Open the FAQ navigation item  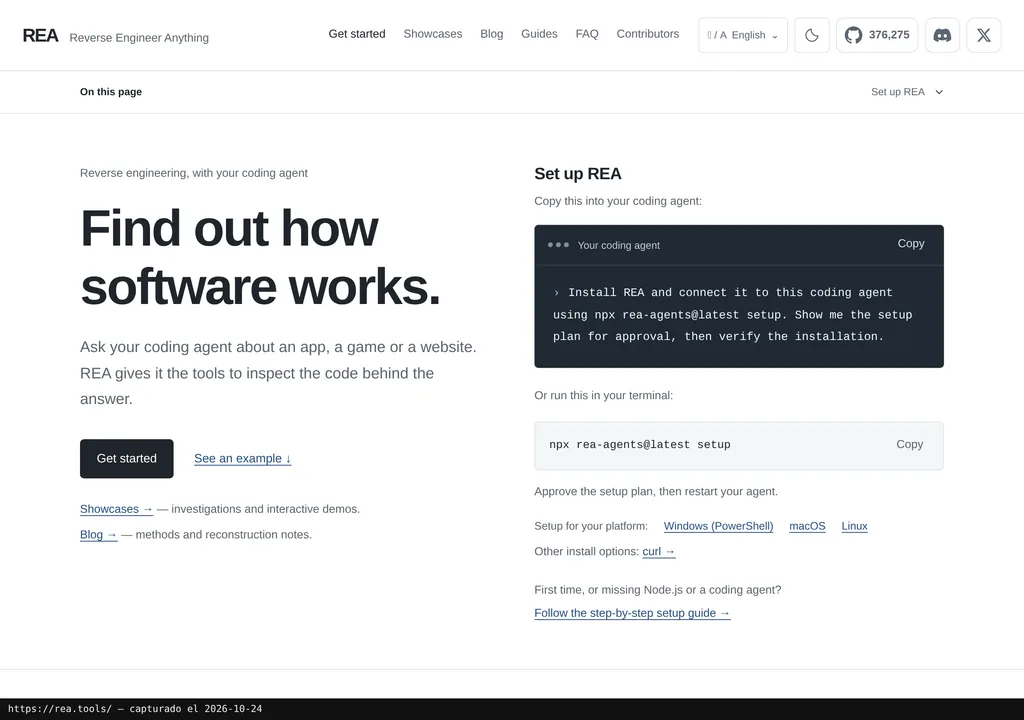point(587,34)
